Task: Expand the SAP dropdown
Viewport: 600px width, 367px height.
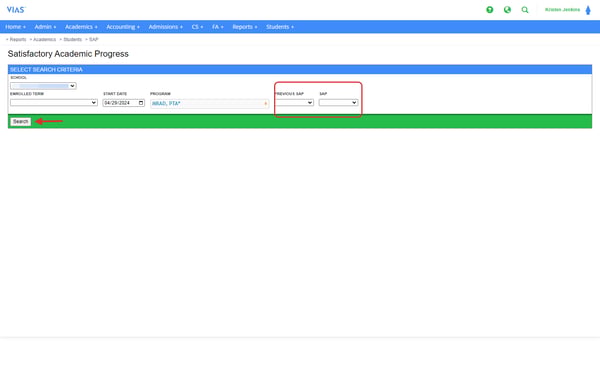Action: pyautogui.click(x=338, y=103)
